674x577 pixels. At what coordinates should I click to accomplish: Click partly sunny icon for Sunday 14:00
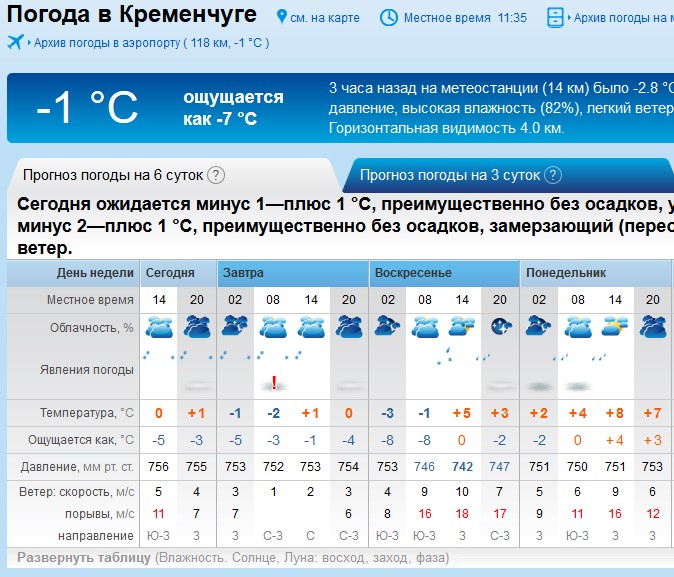click(461, 326)
